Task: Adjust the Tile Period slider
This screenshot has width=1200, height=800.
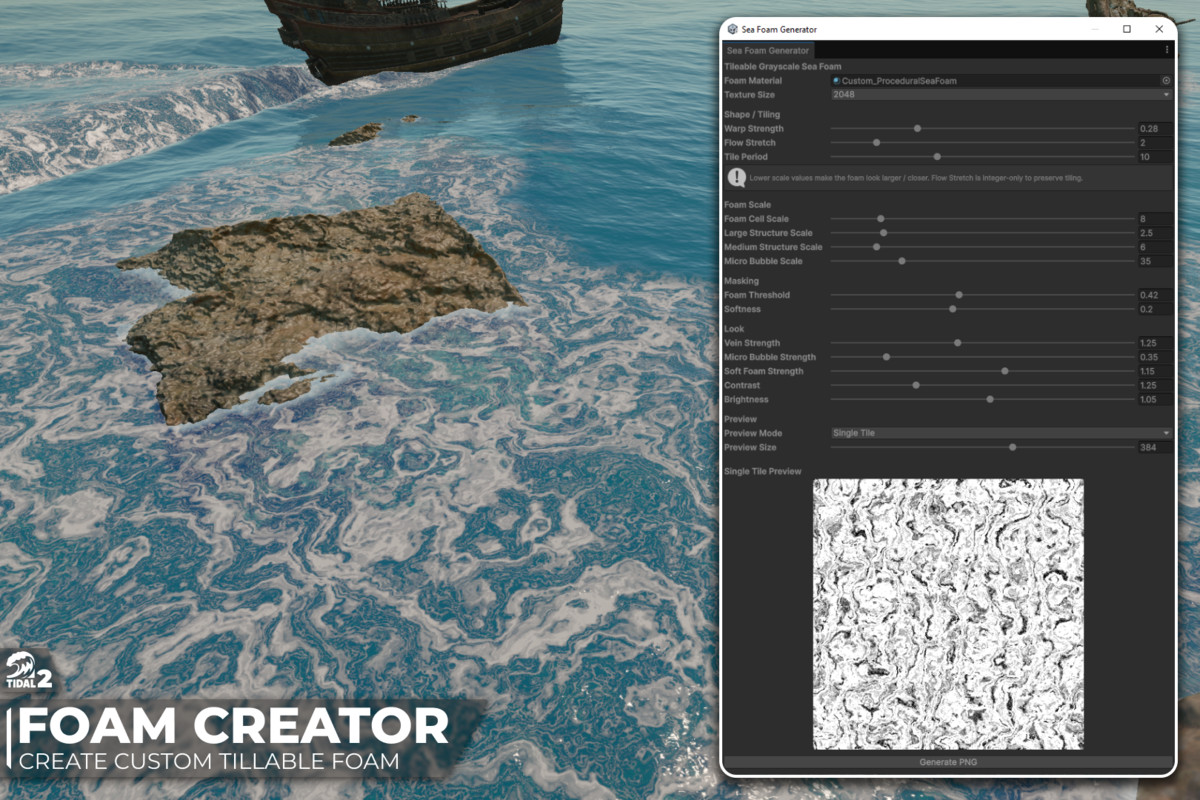Action: point(982,157)
